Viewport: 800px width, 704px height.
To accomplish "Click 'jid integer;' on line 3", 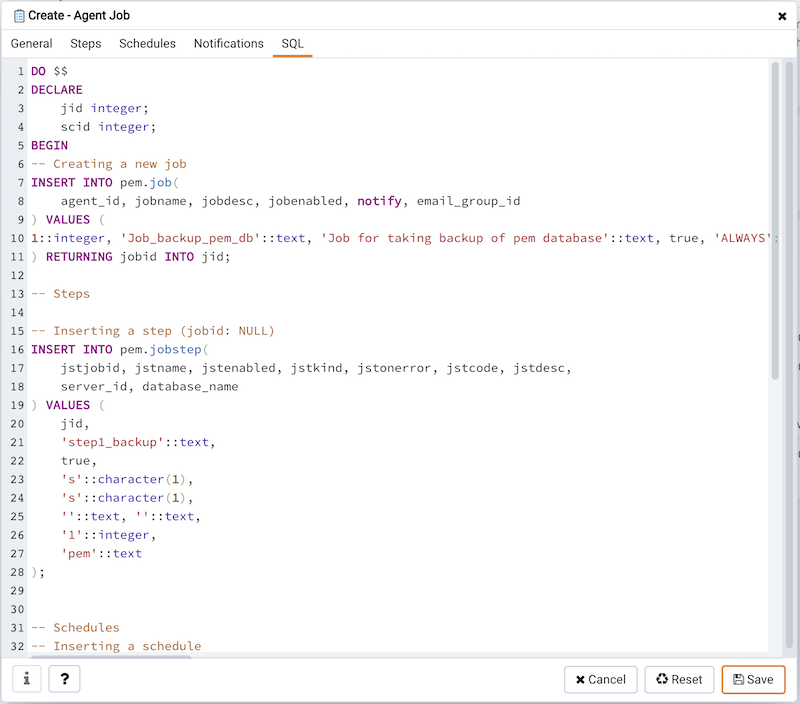I will [105, 108].
